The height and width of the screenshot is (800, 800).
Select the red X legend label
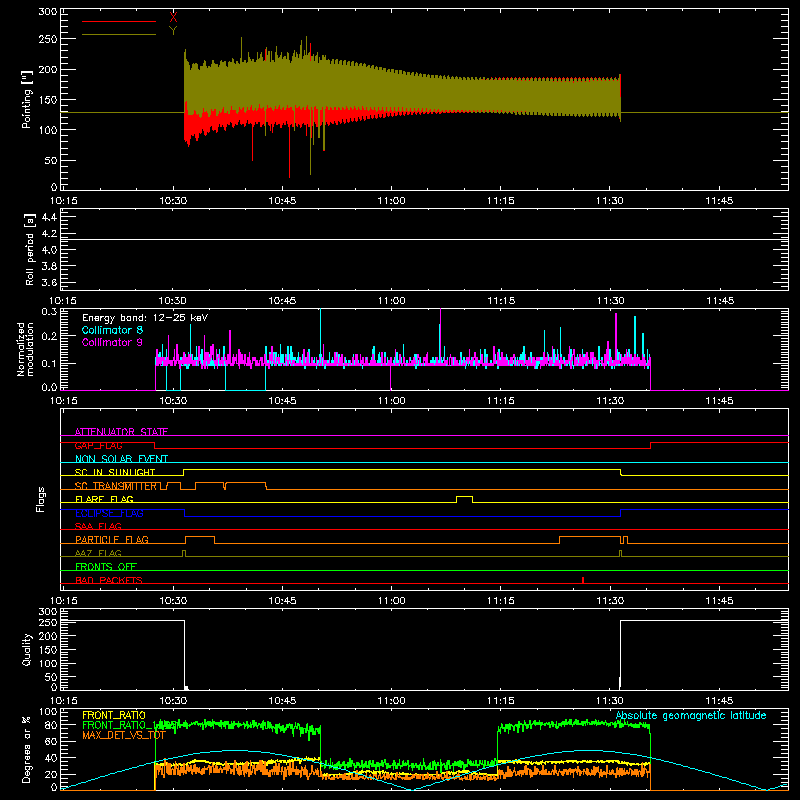(173, 17)
